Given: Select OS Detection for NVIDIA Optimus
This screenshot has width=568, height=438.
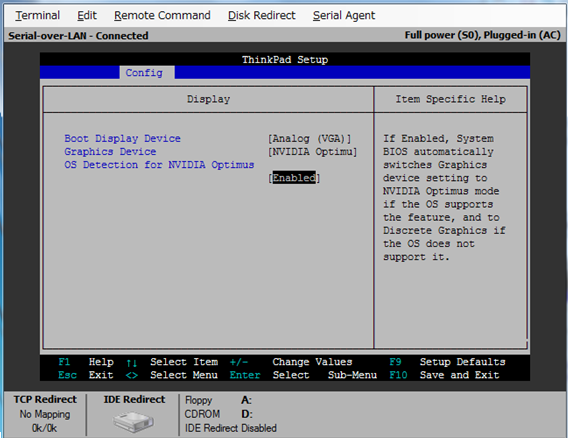Looking at the screenshot, I should [159, 165].
